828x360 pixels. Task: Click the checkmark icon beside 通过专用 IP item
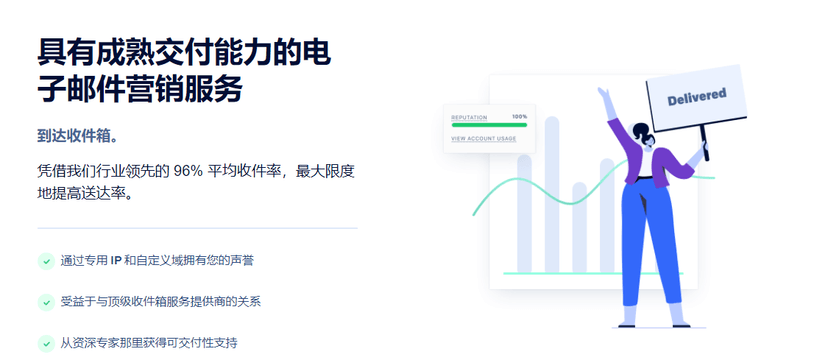[x=46, y=261]
